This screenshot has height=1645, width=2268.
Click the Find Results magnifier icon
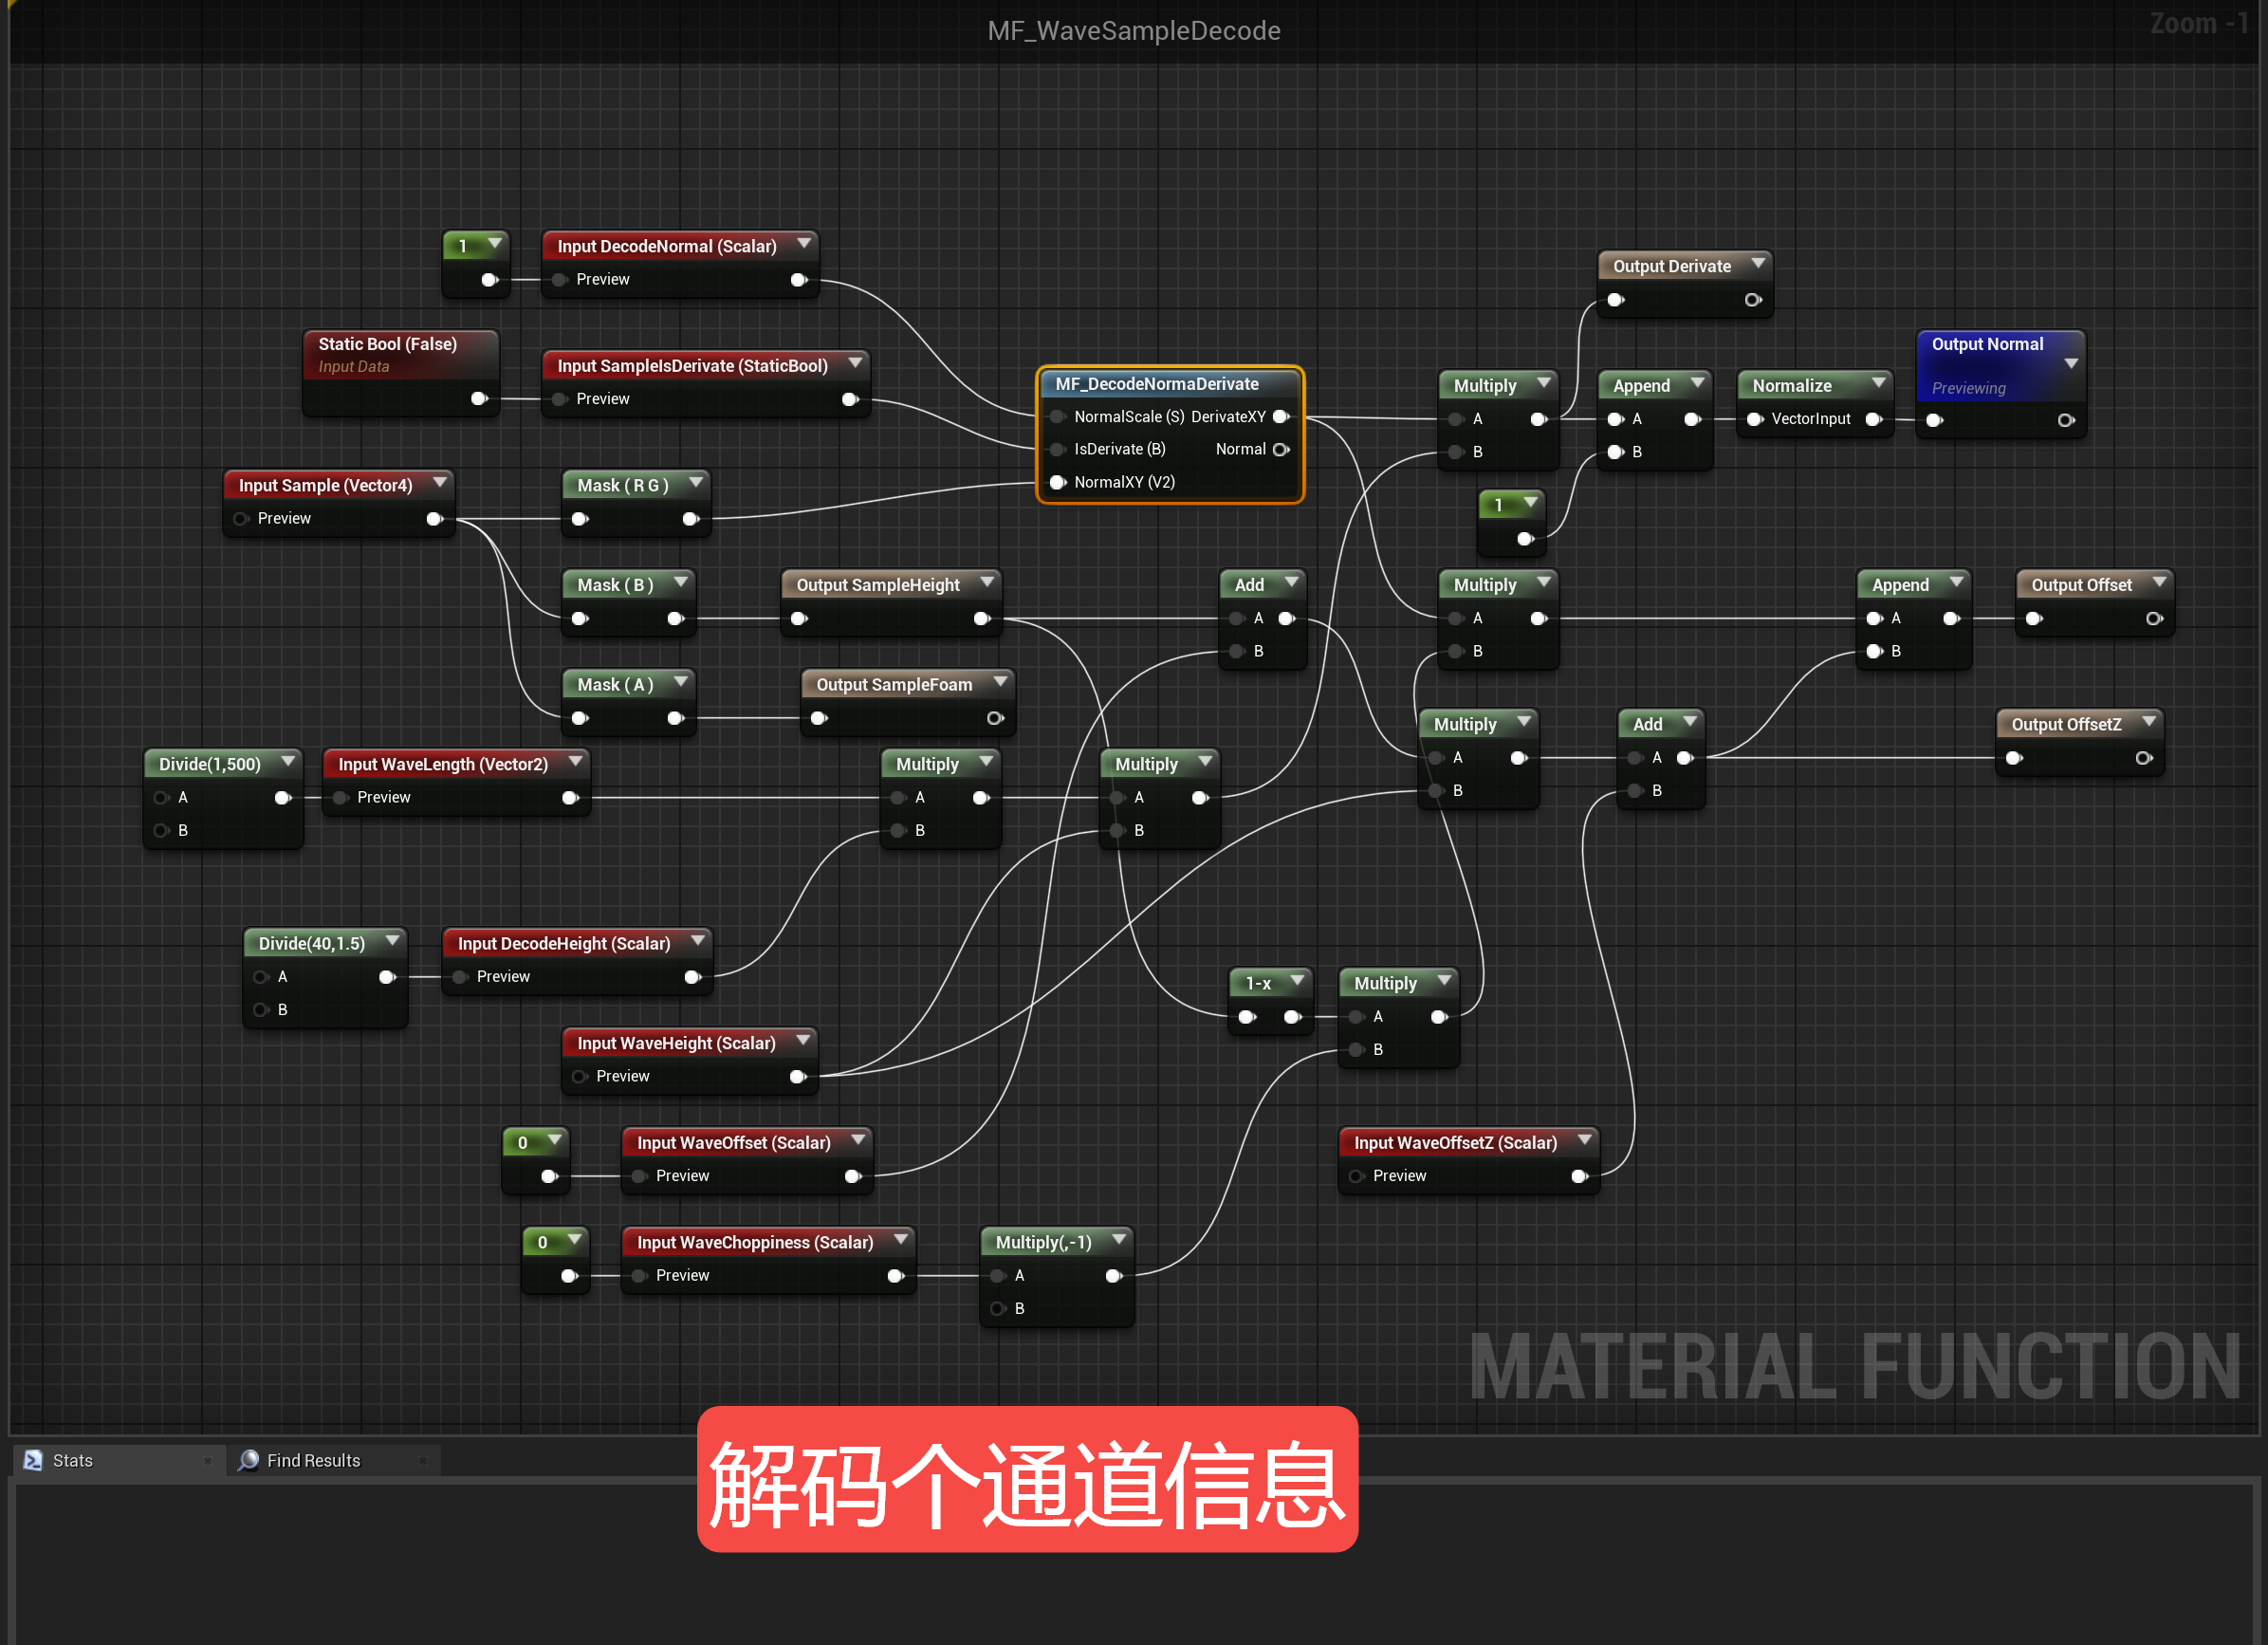[x=249, y=1460]
